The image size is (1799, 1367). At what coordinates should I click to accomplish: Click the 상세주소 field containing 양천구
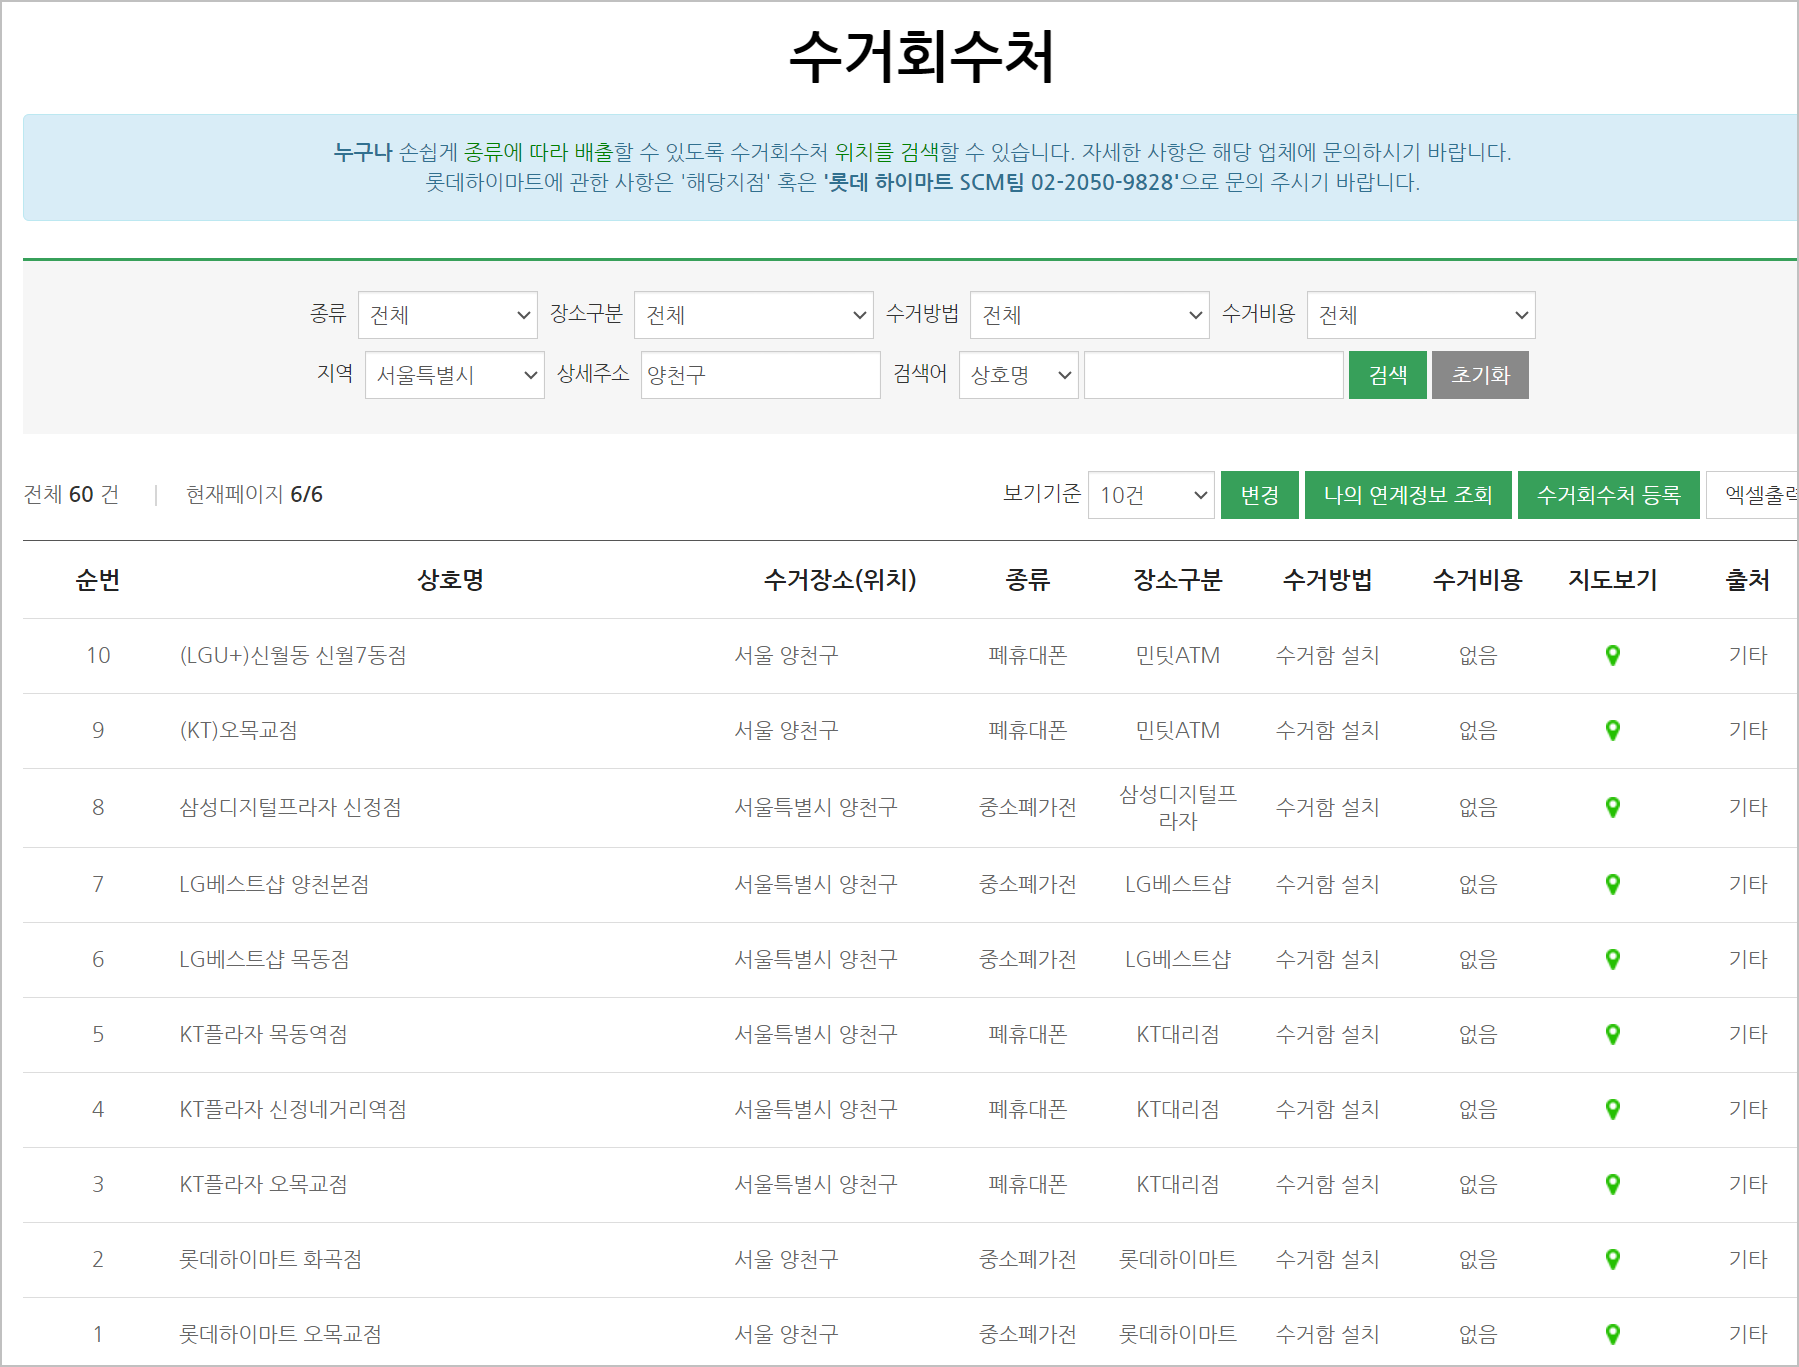[x=760, y=375]
